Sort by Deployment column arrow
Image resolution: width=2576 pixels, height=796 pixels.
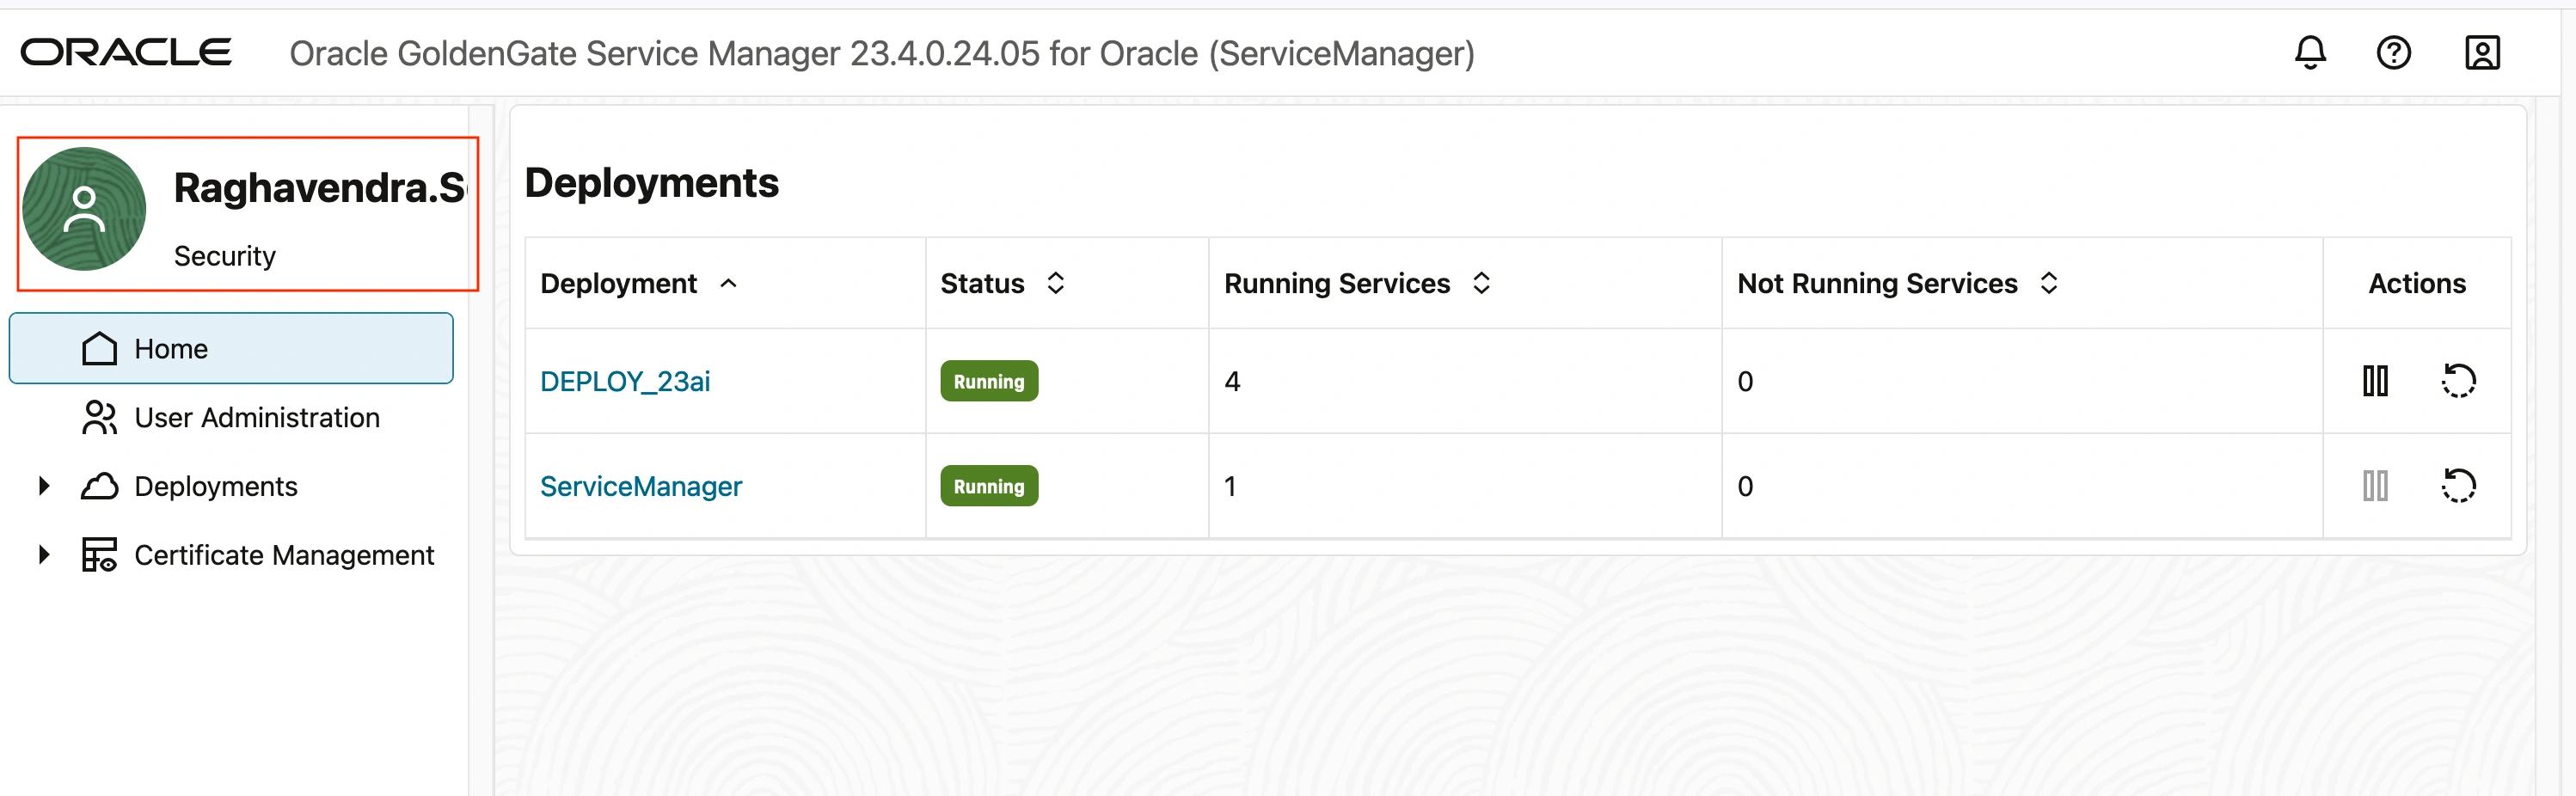(x=729, y=284)
